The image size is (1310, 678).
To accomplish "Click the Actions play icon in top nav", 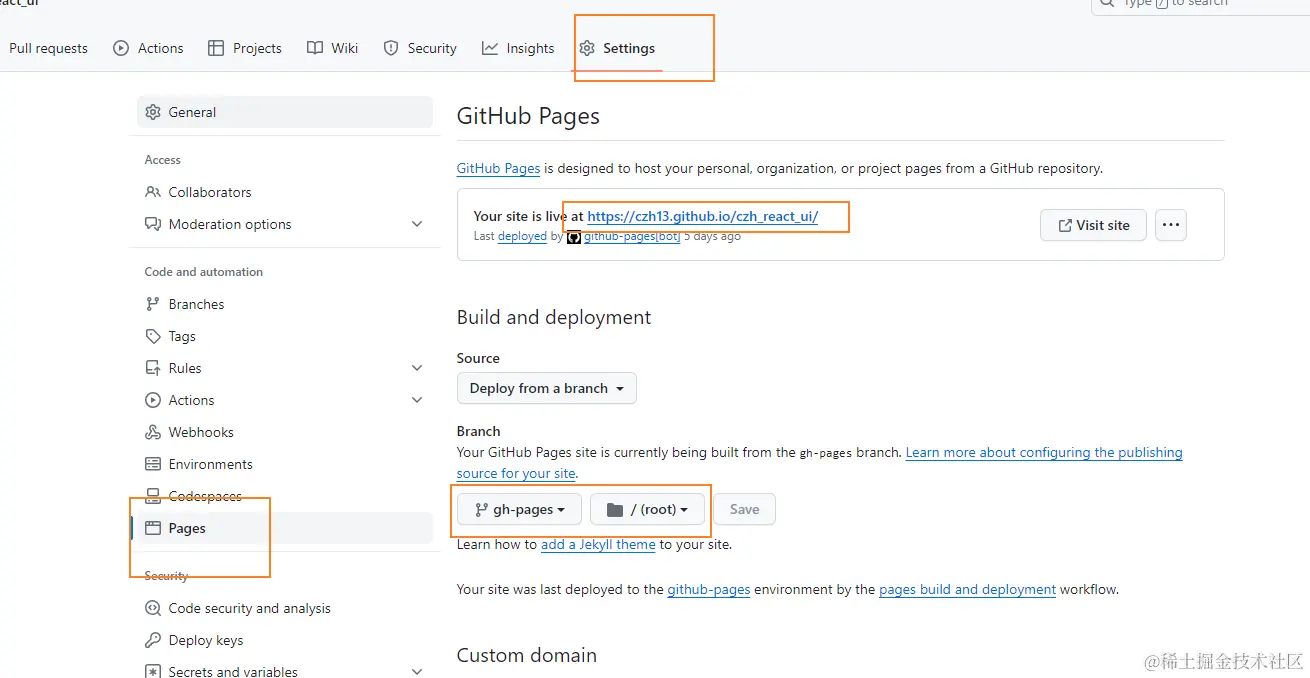I will tap(121, 48).
